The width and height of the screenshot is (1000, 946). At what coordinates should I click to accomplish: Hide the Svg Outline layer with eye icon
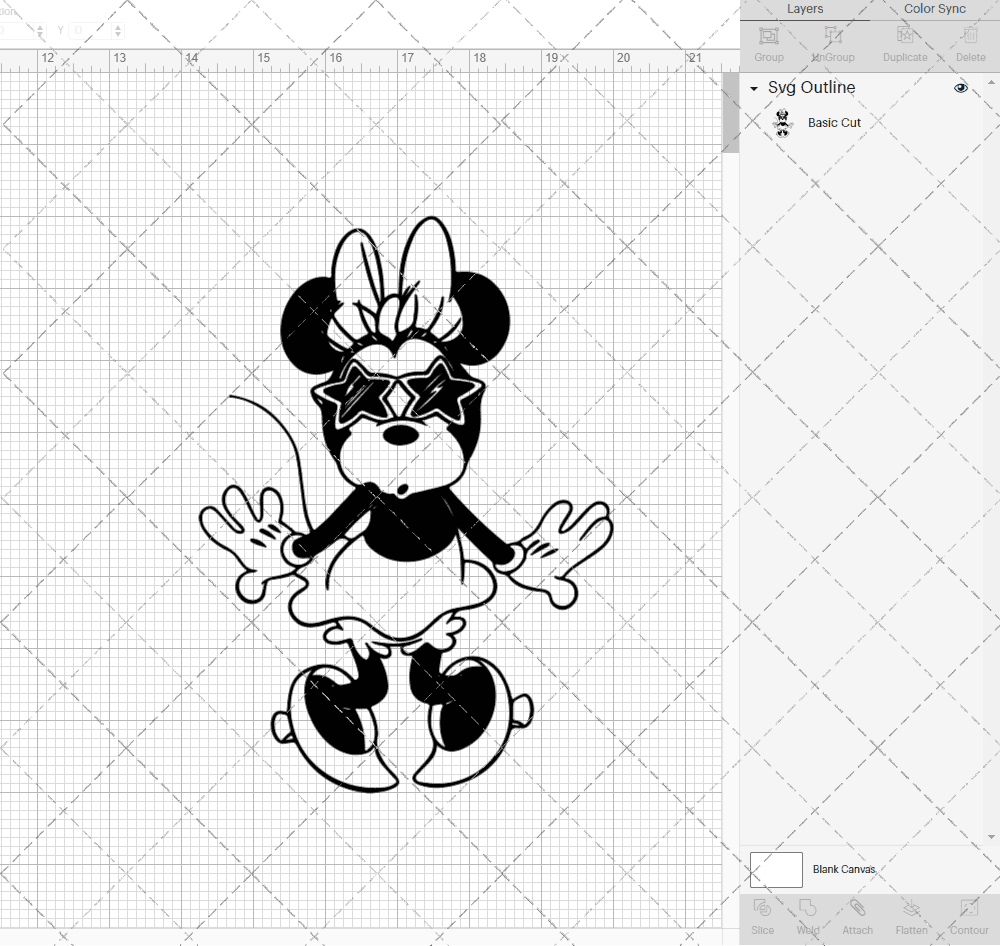(x=960, y=88)
